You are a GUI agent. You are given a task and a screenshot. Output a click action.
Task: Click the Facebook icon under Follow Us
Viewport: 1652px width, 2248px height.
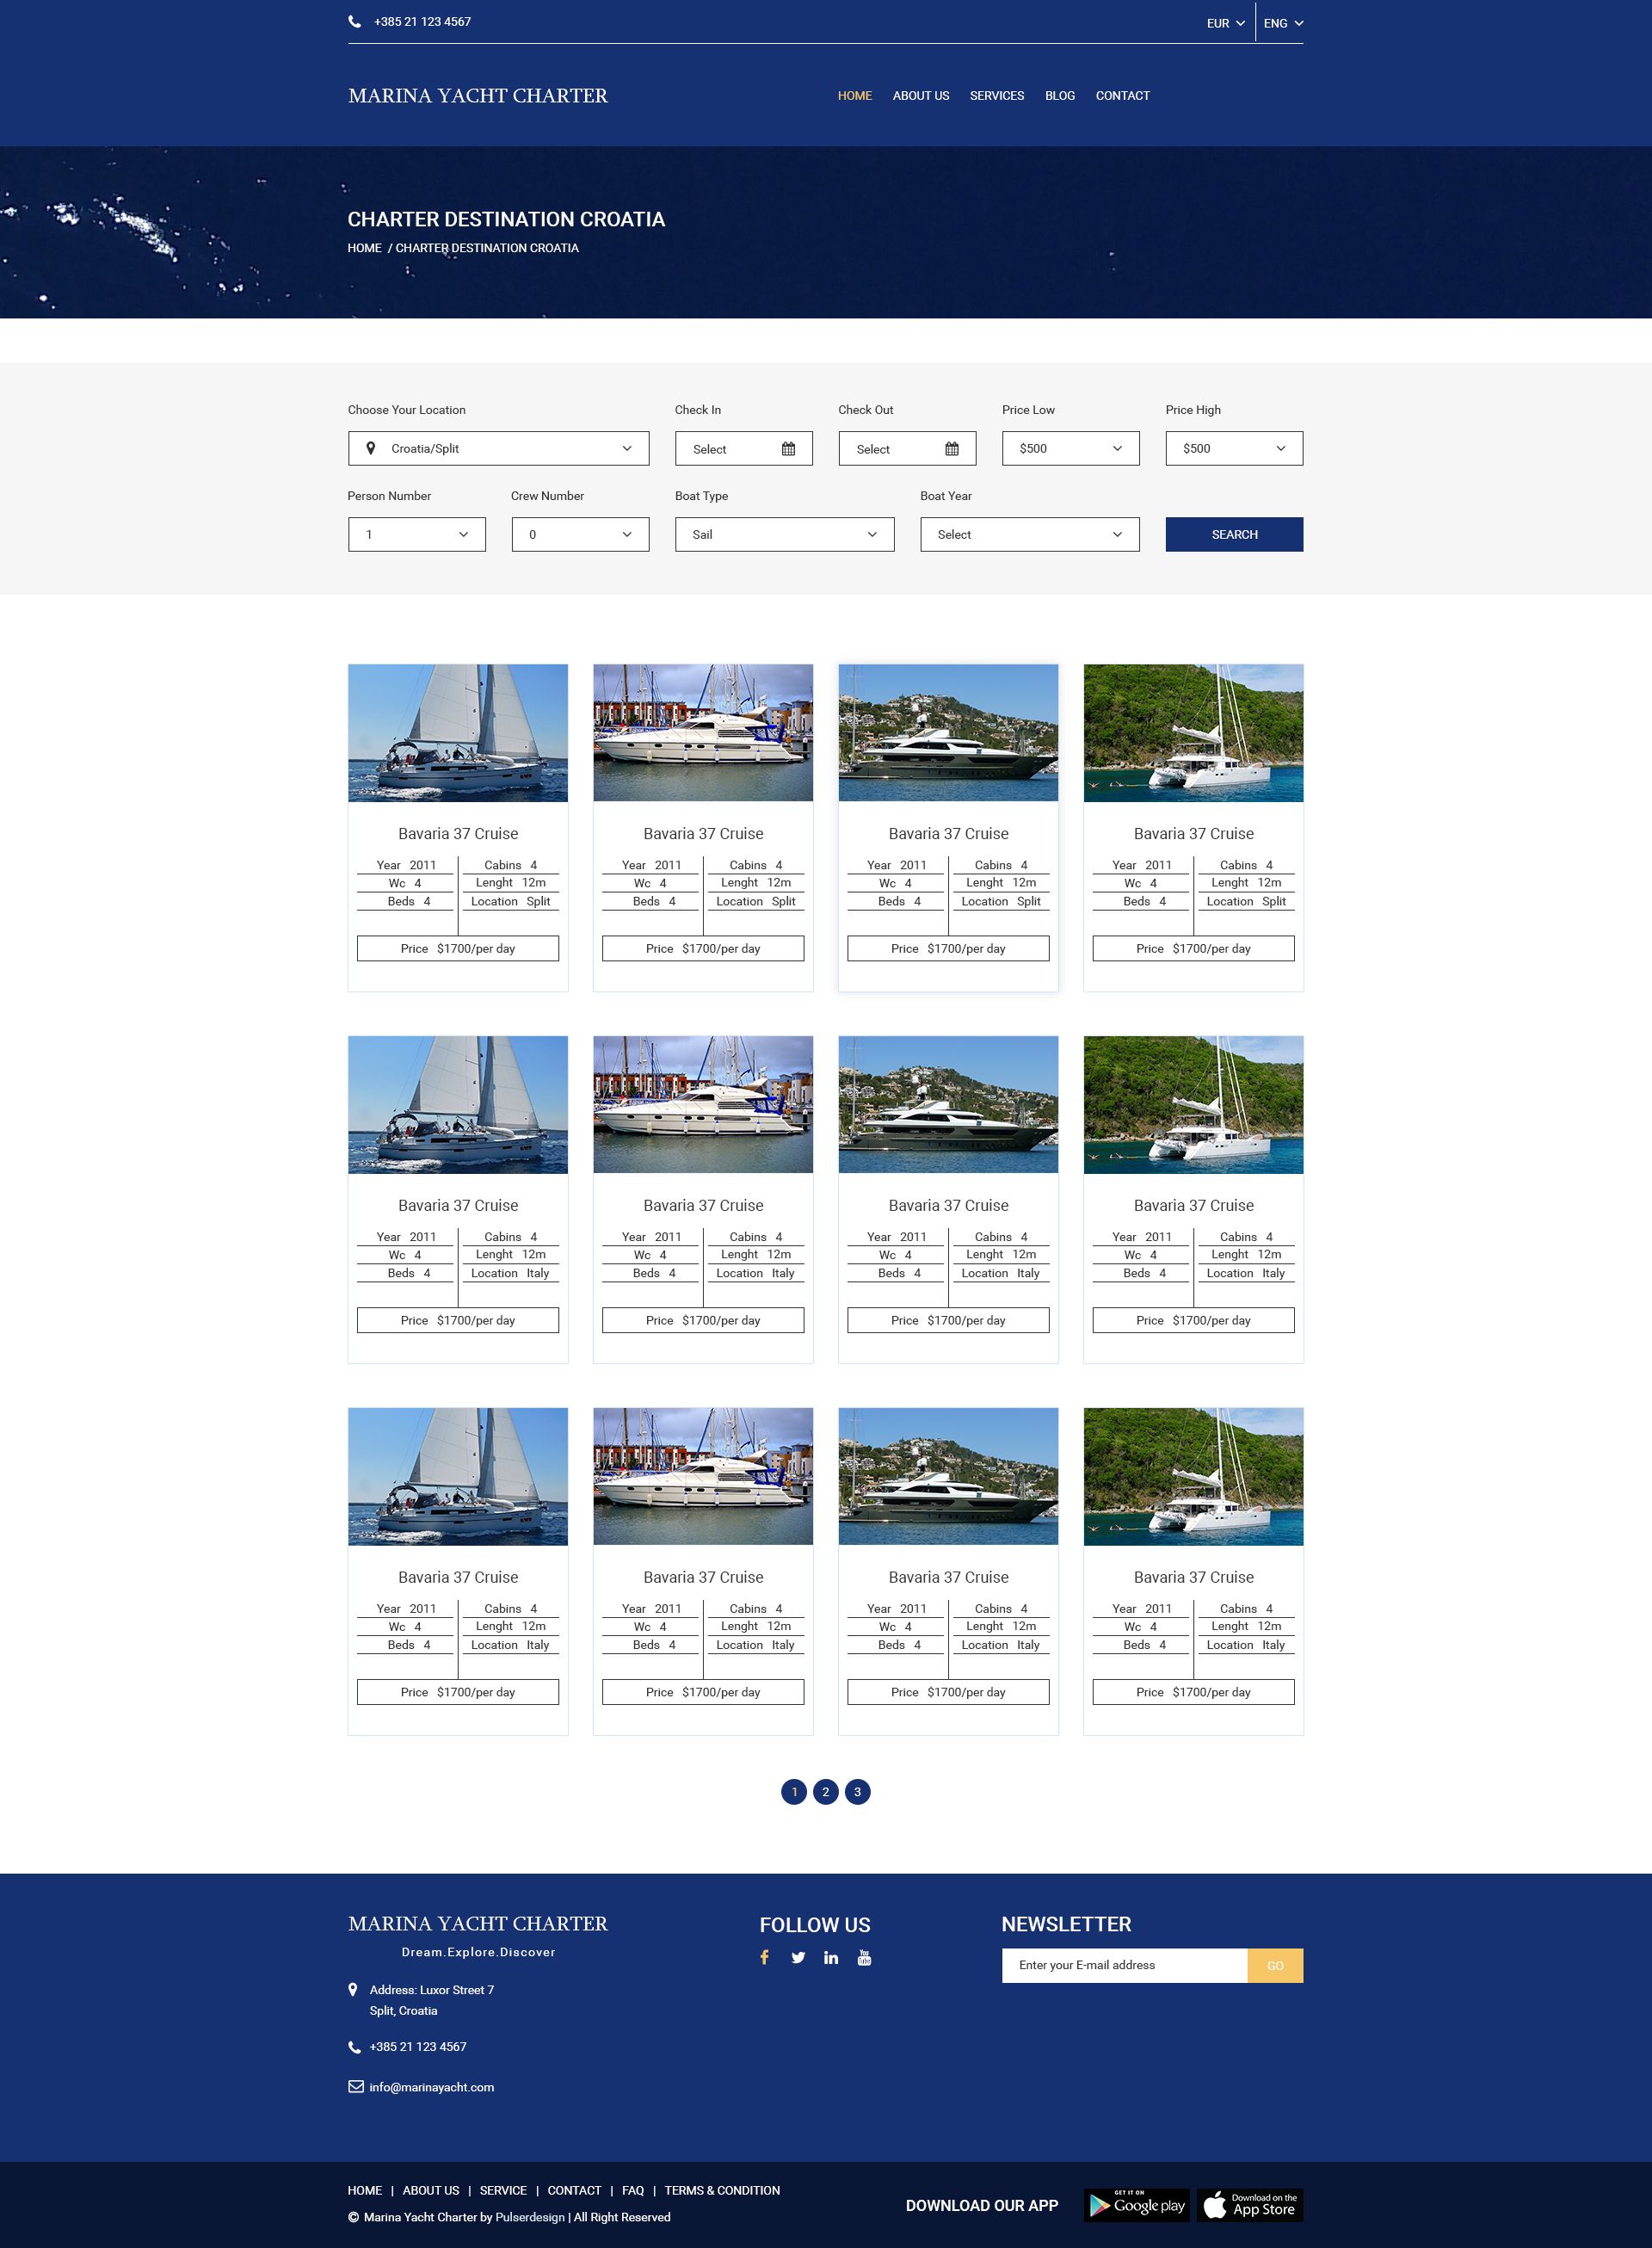coord(764,1957)
